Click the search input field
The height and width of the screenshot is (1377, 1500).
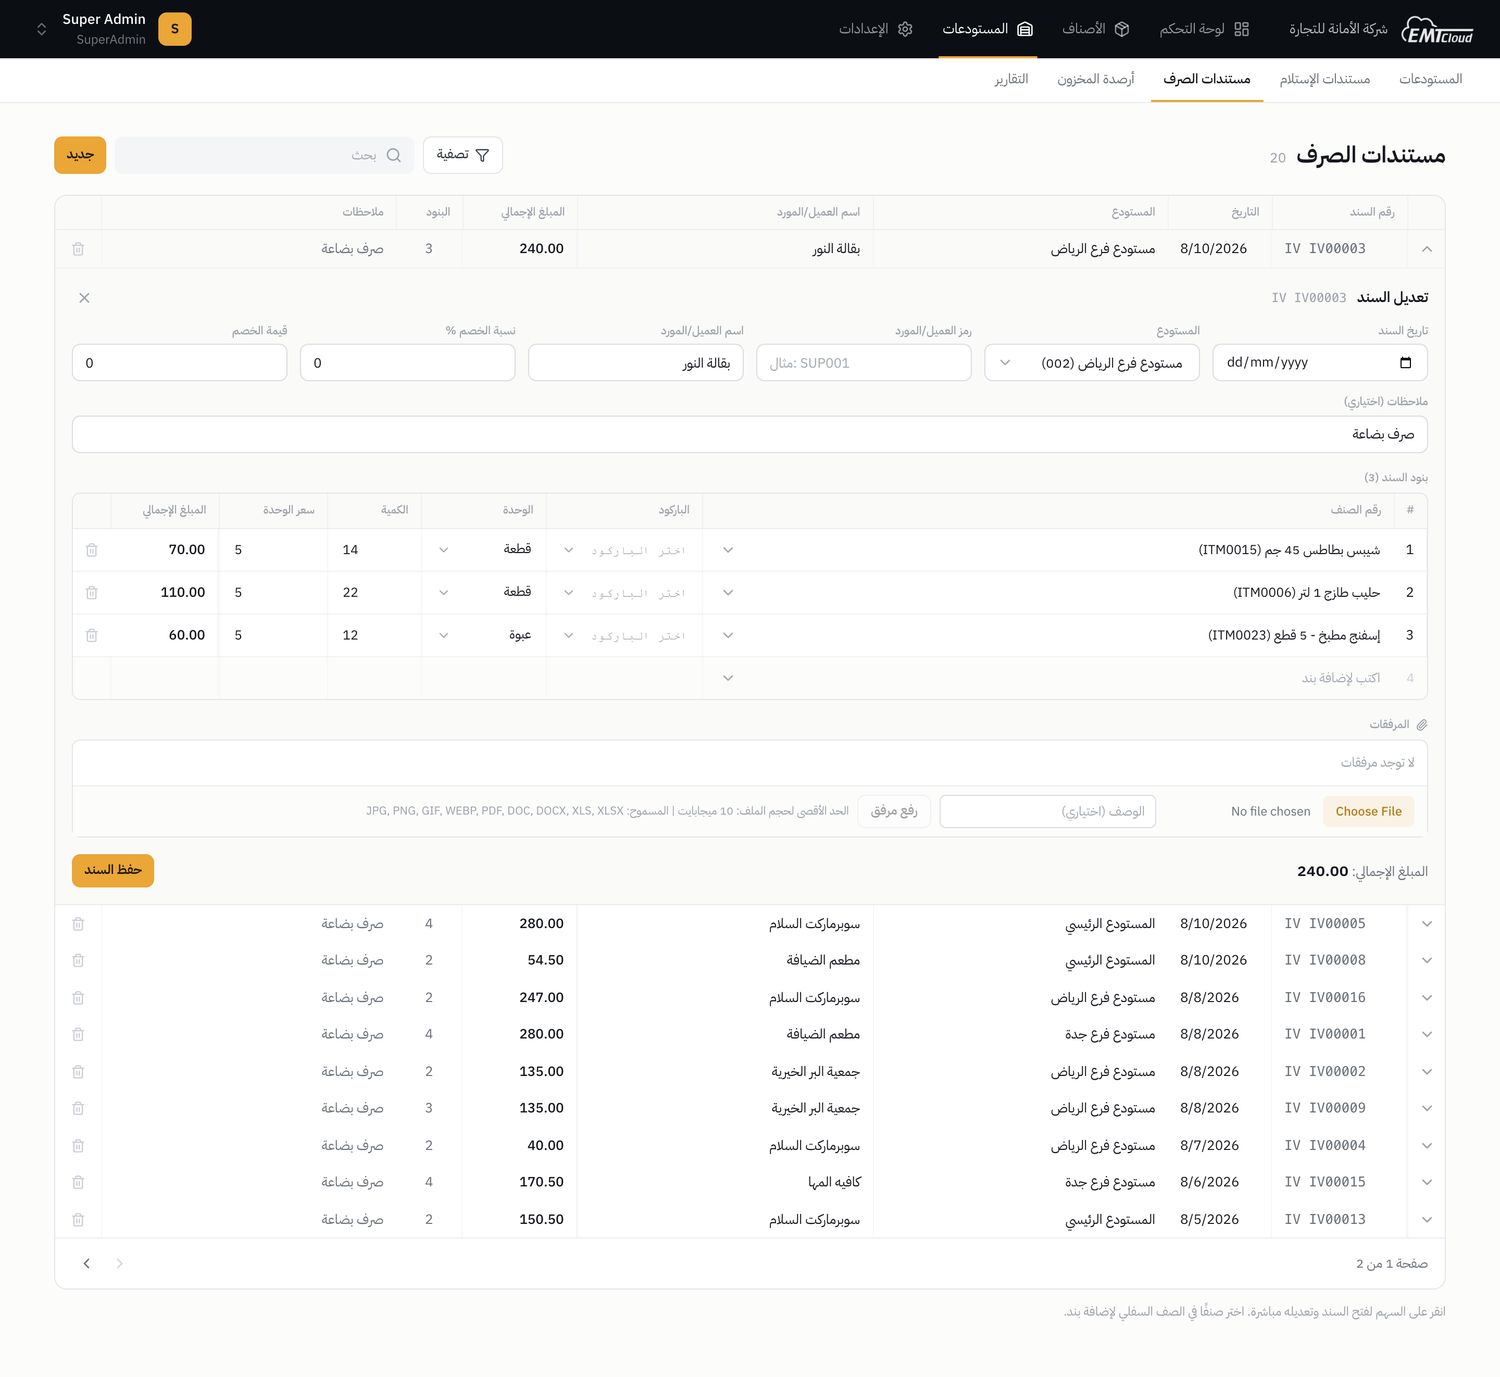coord(264,155)
